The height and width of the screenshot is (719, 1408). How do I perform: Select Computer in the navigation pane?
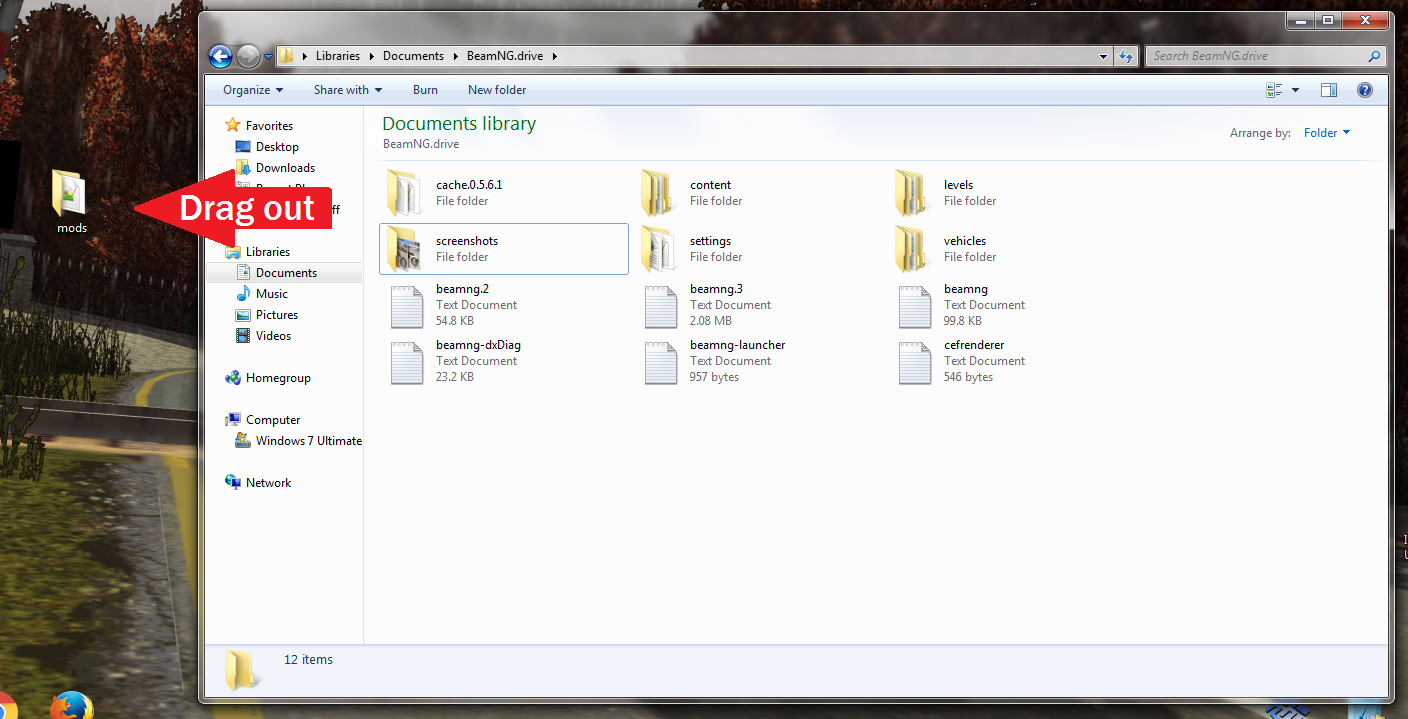273,420
